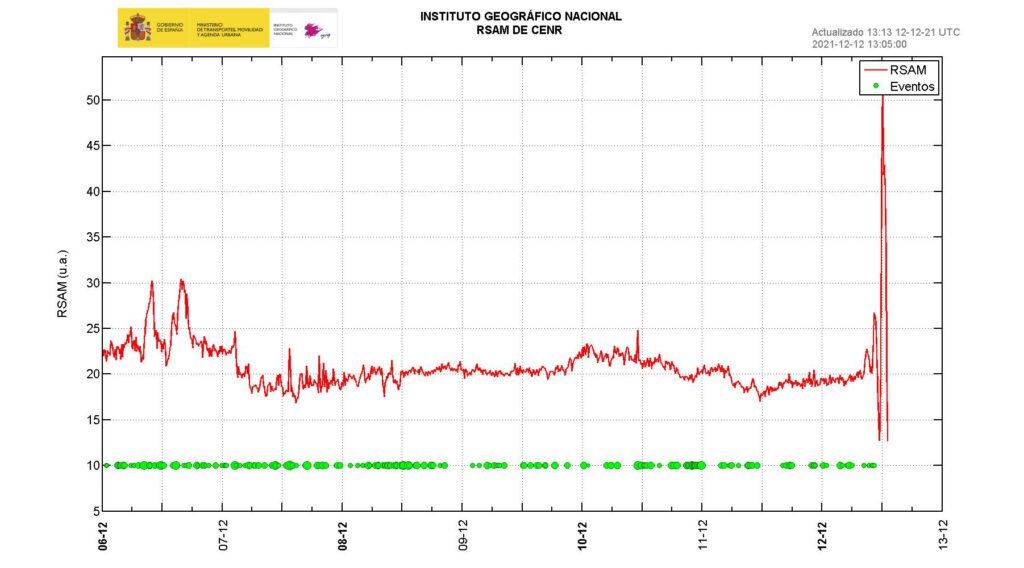Click the y-axis value 45
The image size is (1024, 568).
[x=92, y=146]
